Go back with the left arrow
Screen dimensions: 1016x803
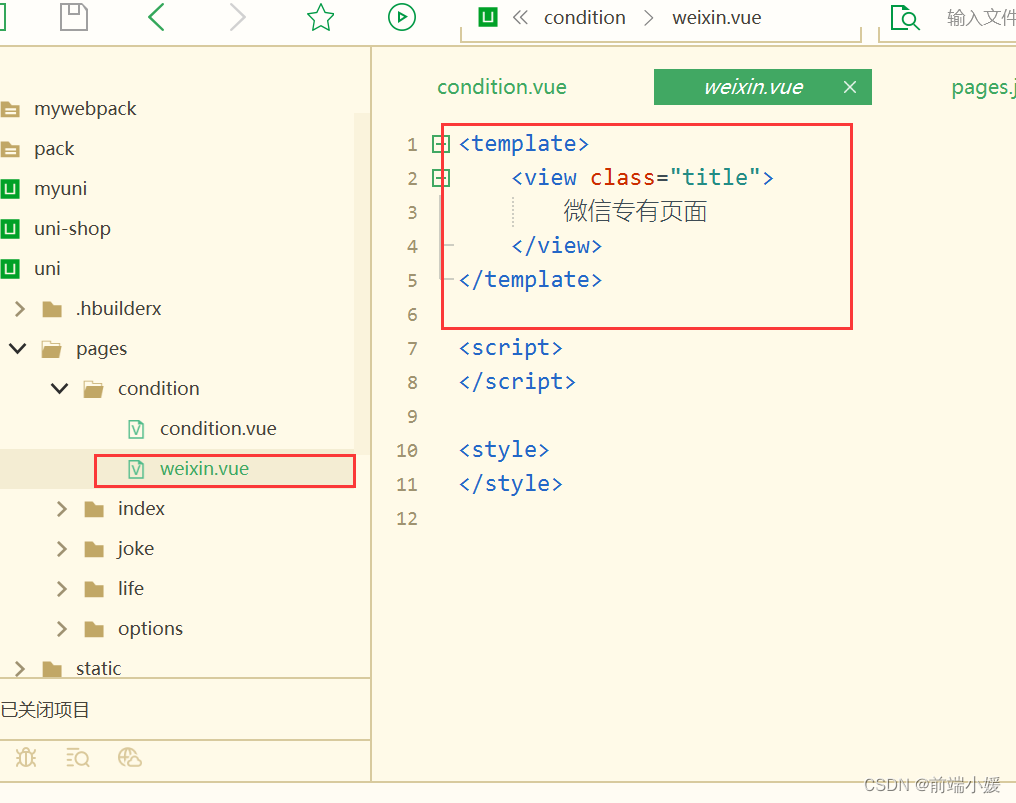pyautogui.click(x=156, y=17)
